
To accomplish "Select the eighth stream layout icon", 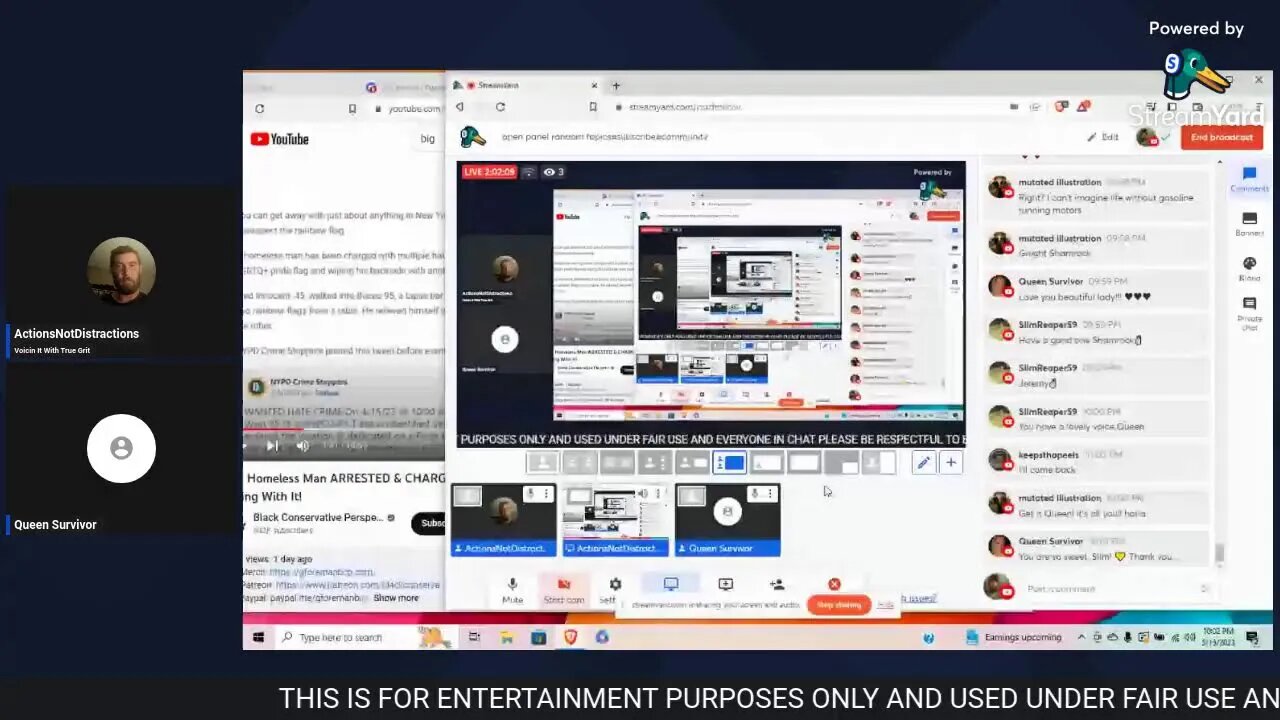I will point(804,462).
